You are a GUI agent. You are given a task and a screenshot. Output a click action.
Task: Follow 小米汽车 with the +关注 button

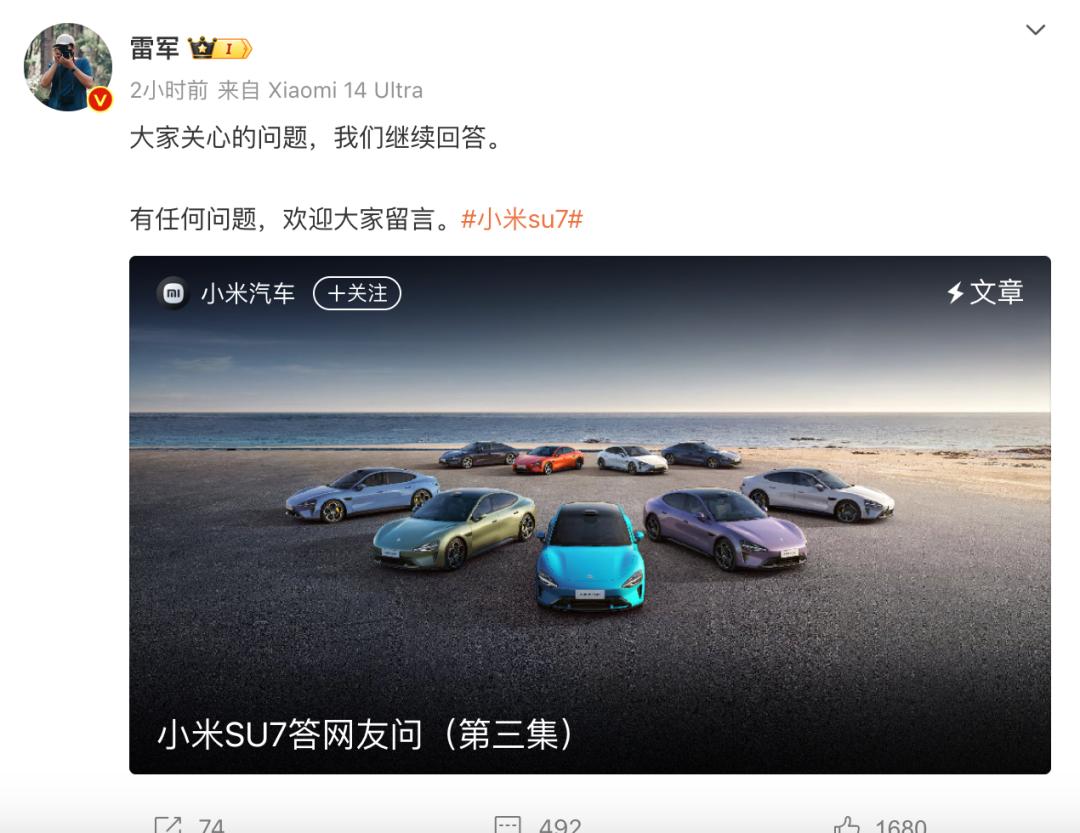pos(357,294)
